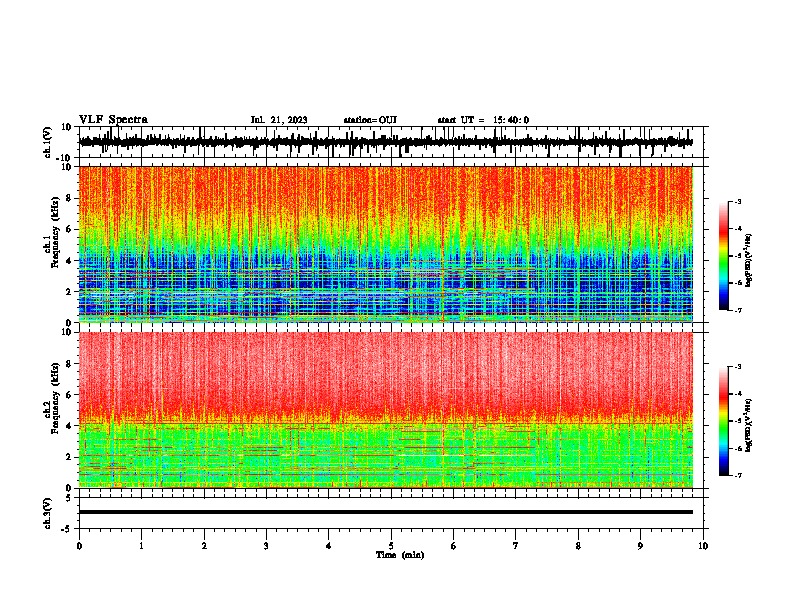Screen dimensions: 792x612
Task: Click the ch.1 voltage waveform trace
Action: (x=386, y=142)
